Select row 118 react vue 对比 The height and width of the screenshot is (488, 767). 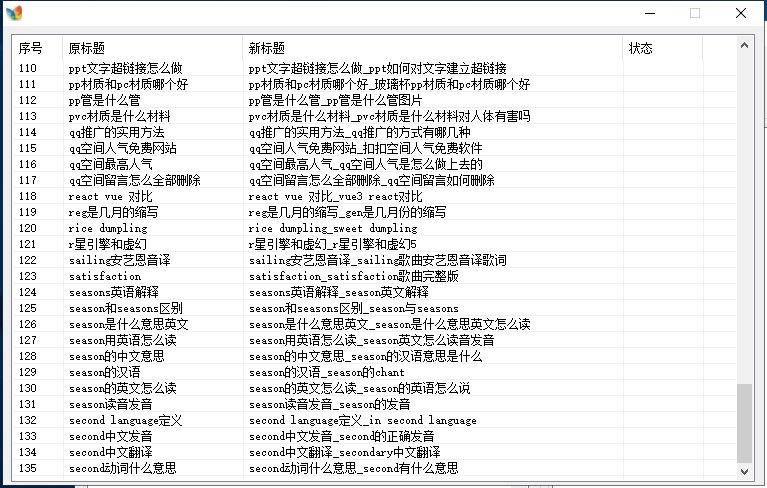click(374, 196)
